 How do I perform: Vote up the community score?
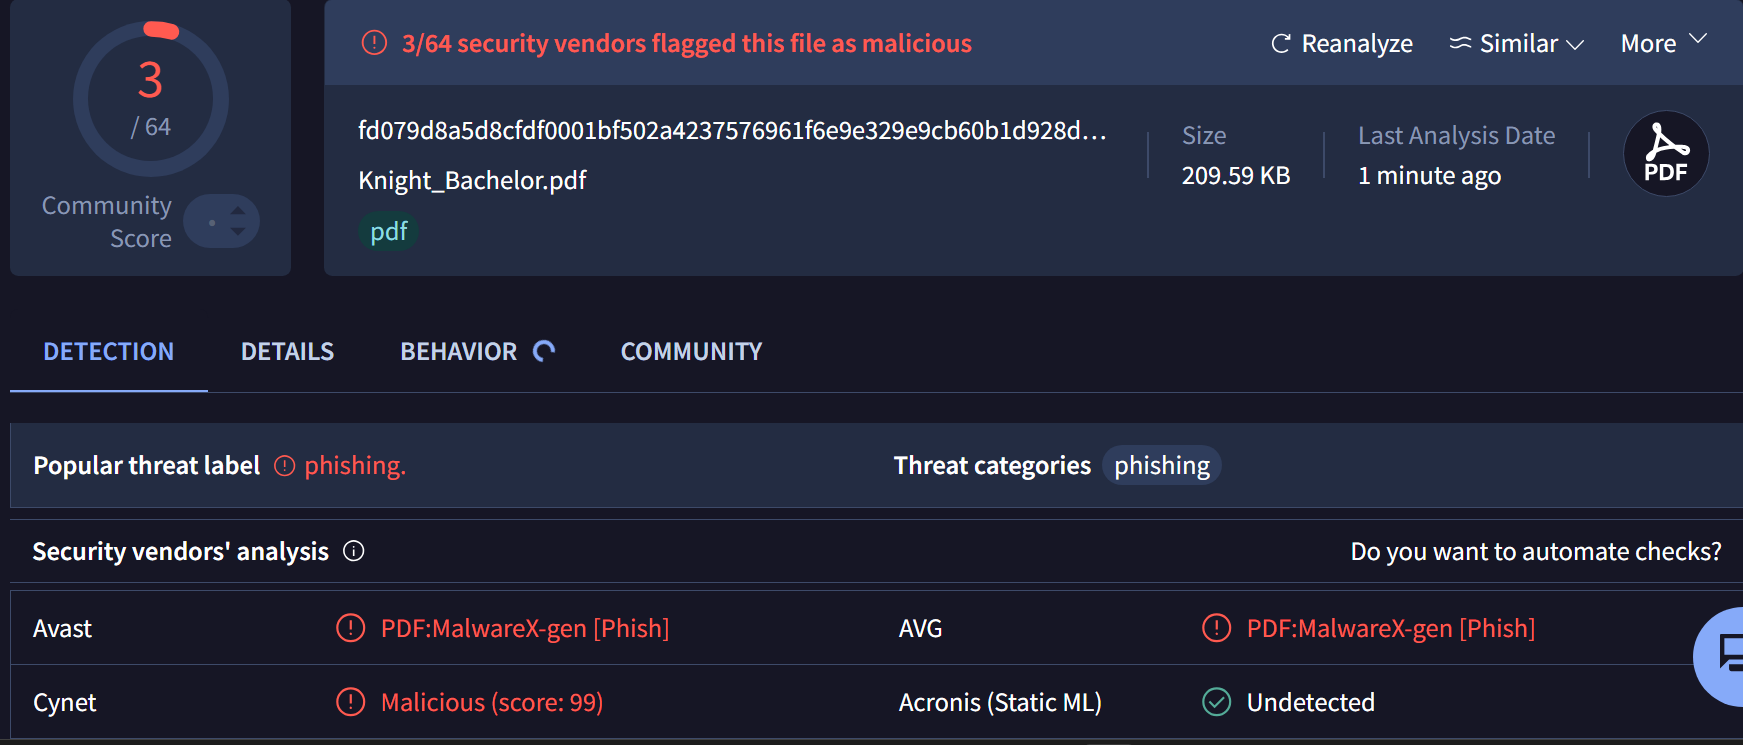pyautogui.click(x=238, y=210)
